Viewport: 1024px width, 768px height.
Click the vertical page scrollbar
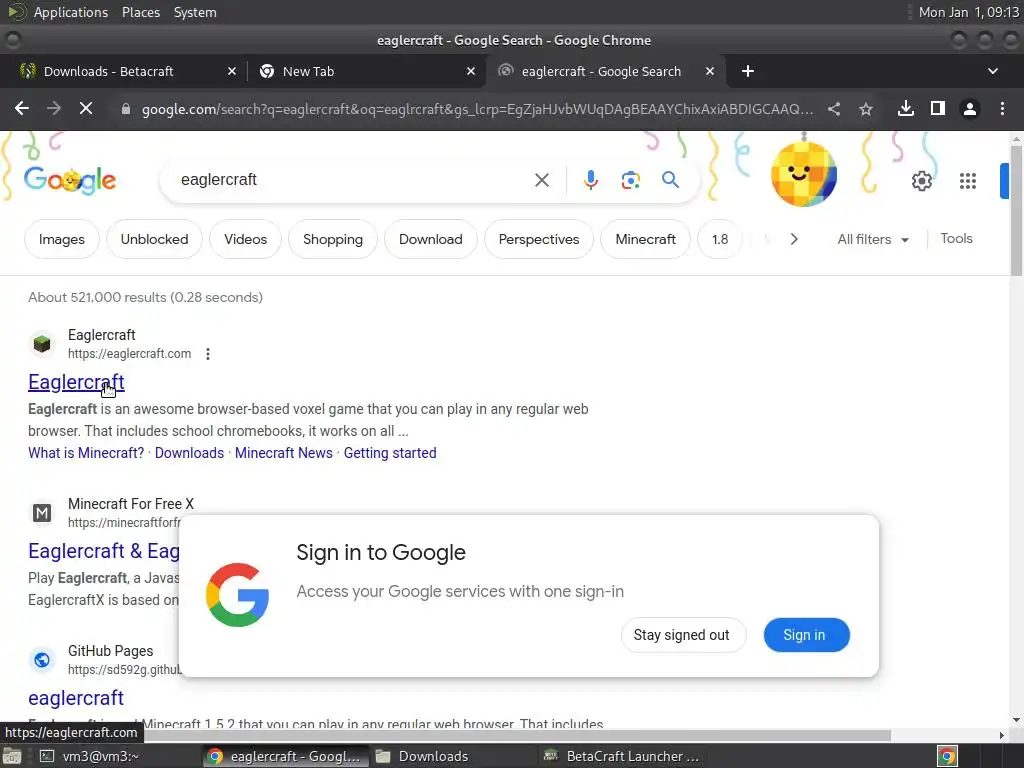pos(1016,209)
